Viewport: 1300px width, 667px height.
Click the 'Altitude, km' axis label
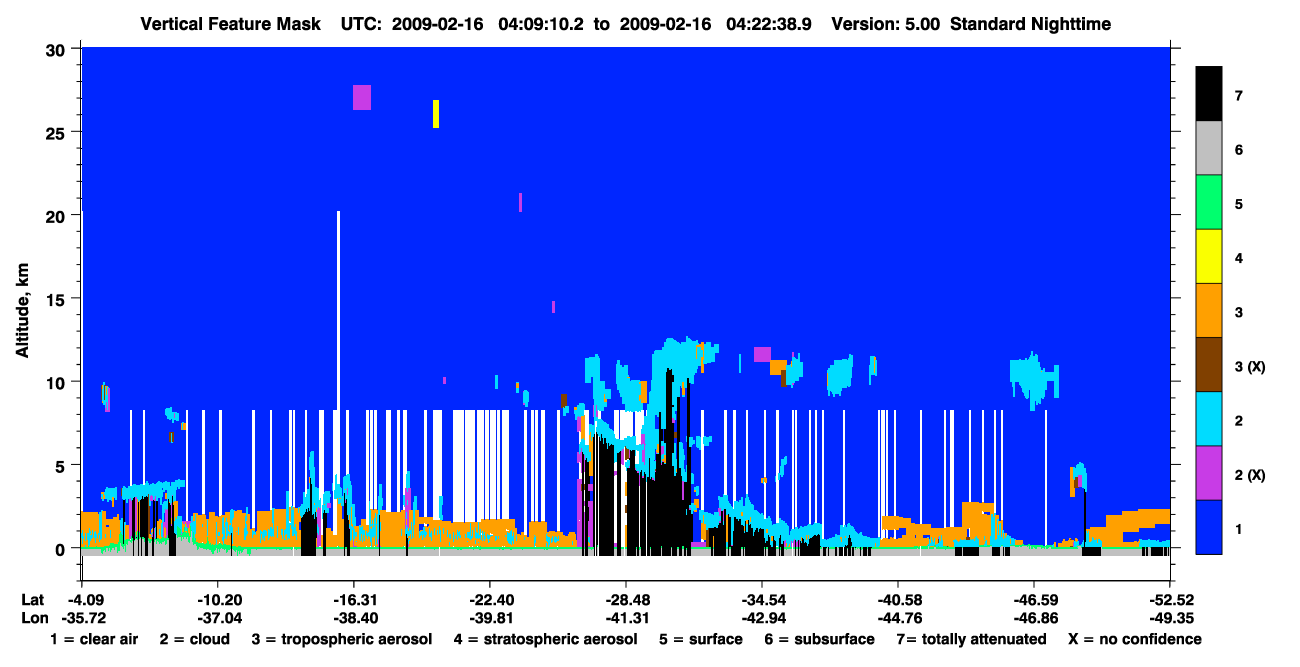pyautogui.click(x=21, y=309)
